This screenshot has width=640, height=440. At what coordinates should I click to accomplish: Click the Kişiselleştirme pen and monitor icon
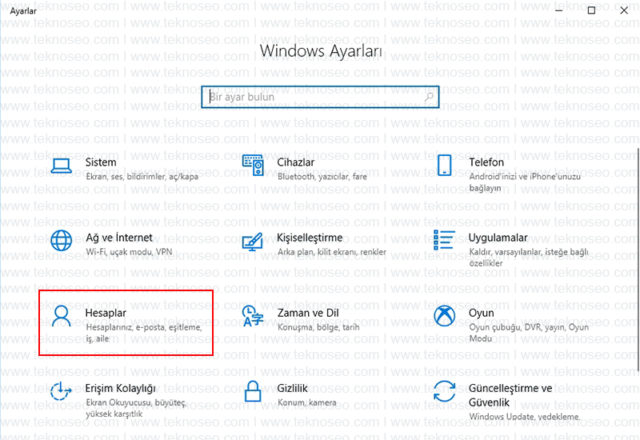point(252,242)
